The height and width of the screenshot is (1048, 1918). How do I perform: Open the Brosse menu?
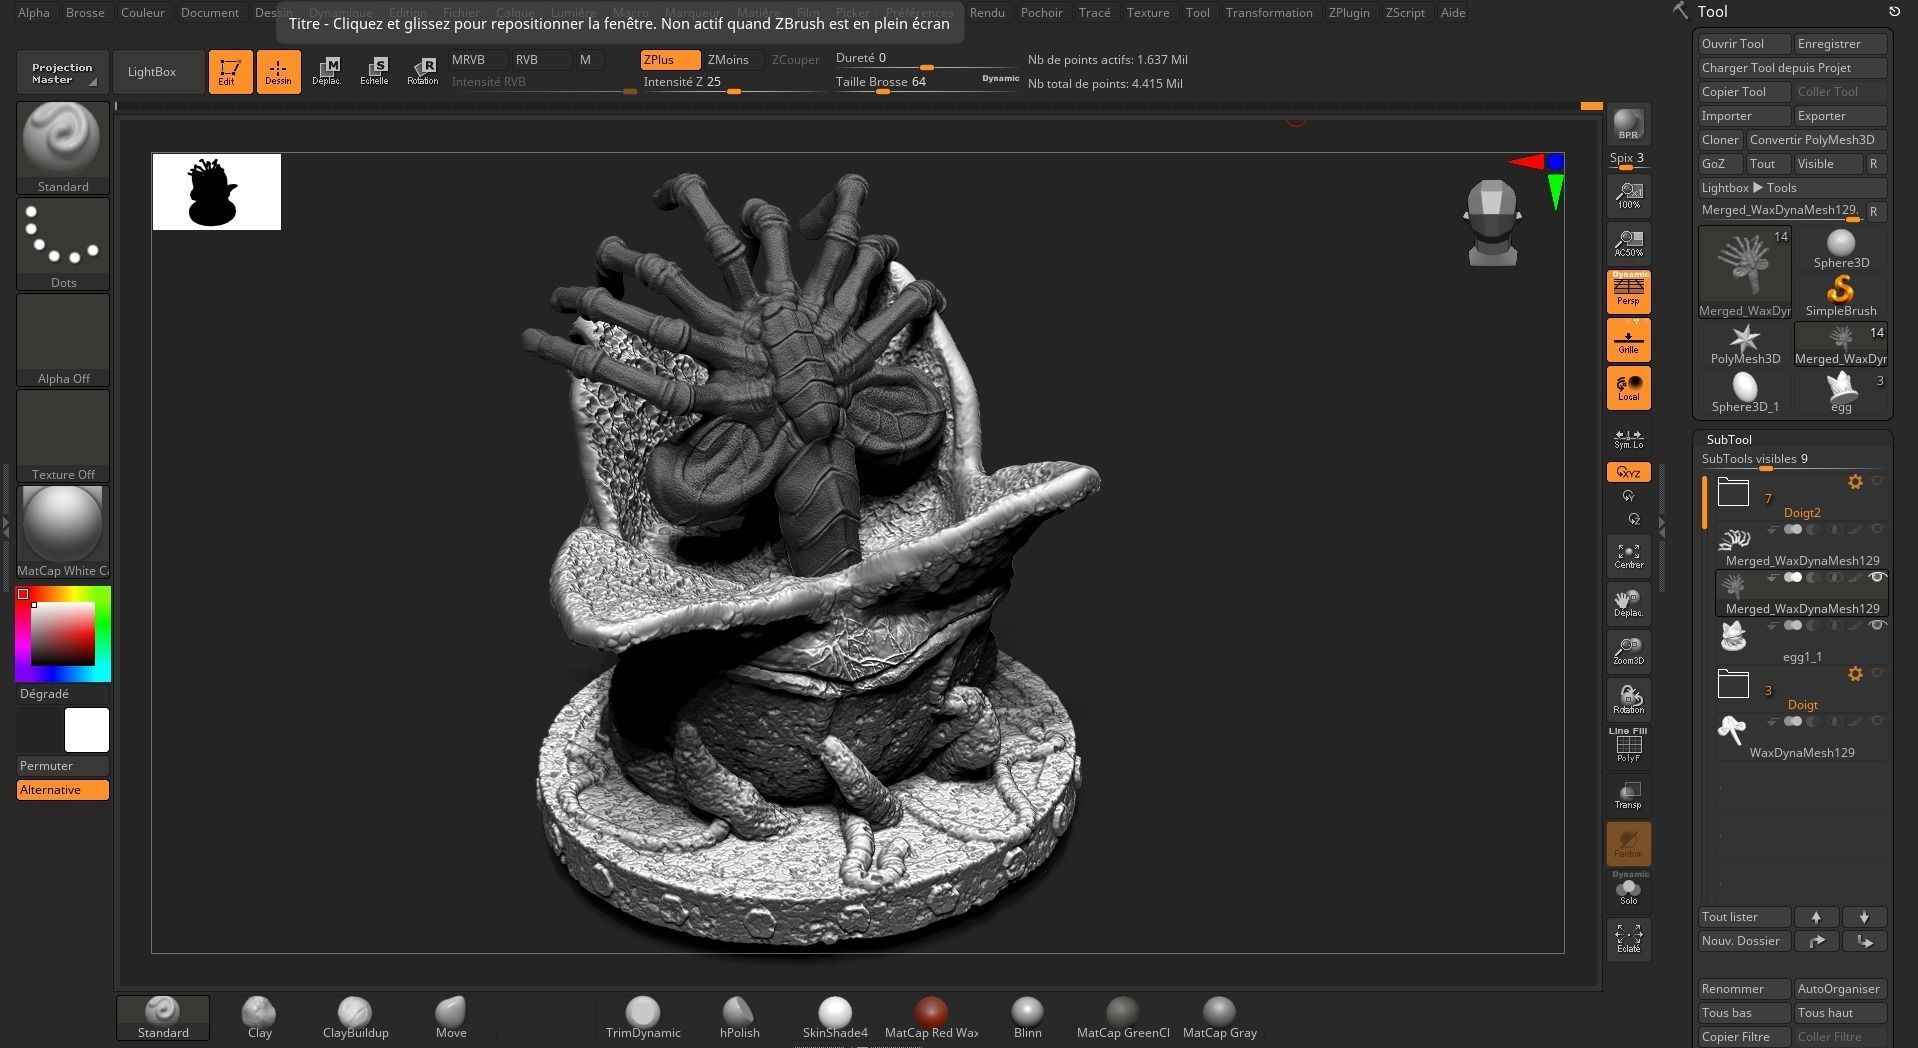coord(85,12)
